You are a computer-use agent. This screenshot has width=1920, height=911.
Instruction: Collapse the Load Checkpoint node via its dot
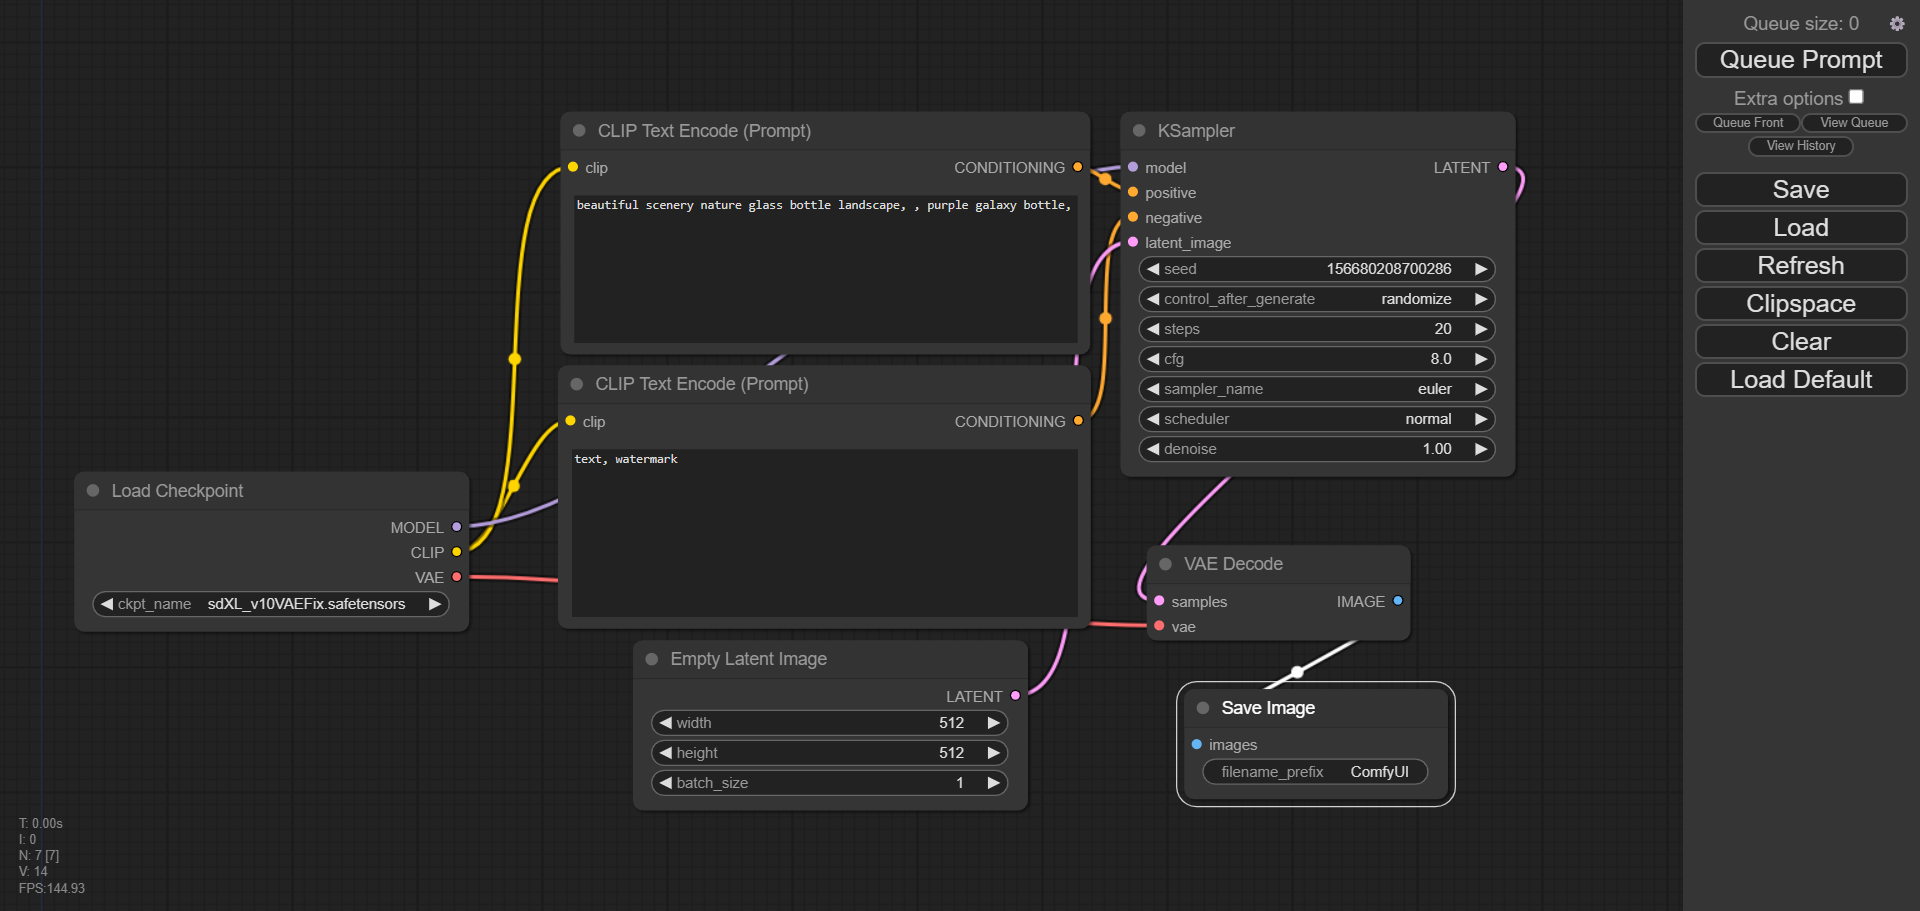tap(93, 491)
